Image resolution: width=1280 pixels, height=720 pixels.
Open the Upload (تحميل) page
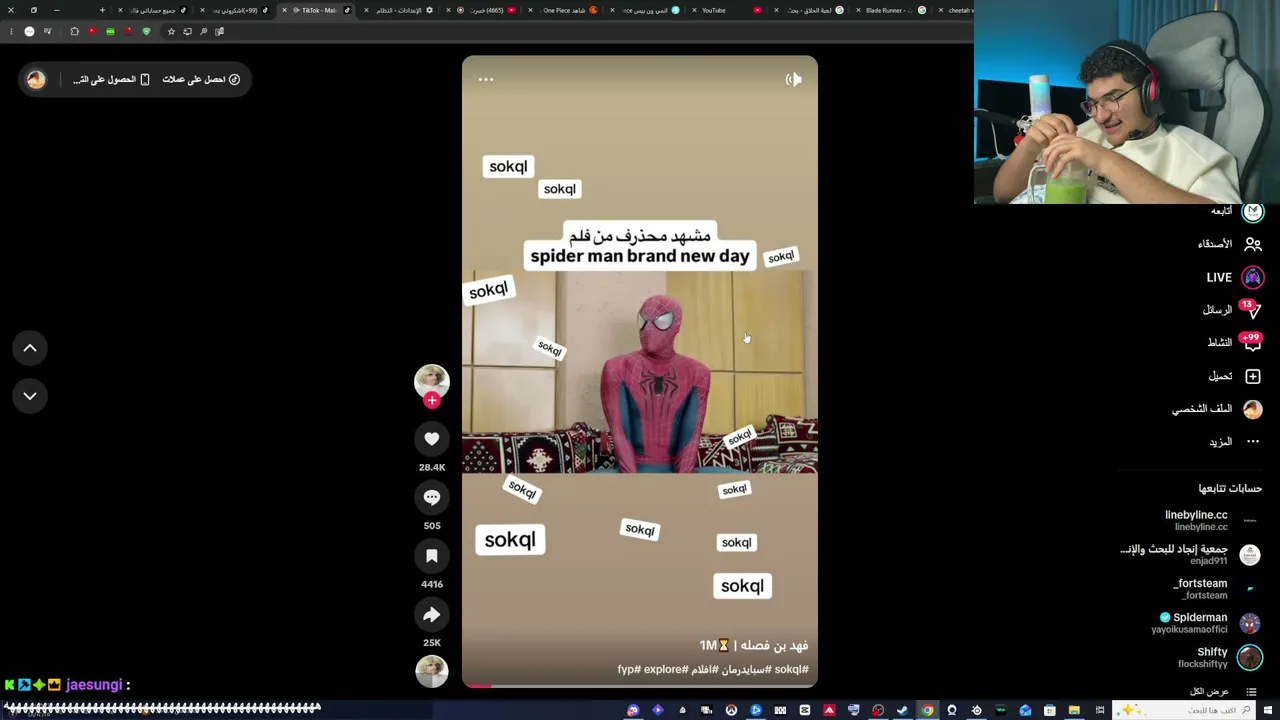[1235, 376]
